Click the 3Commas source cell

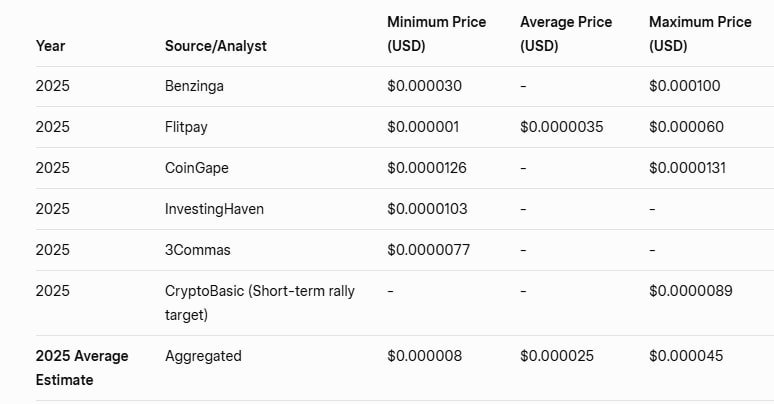[x=197, y=250]
